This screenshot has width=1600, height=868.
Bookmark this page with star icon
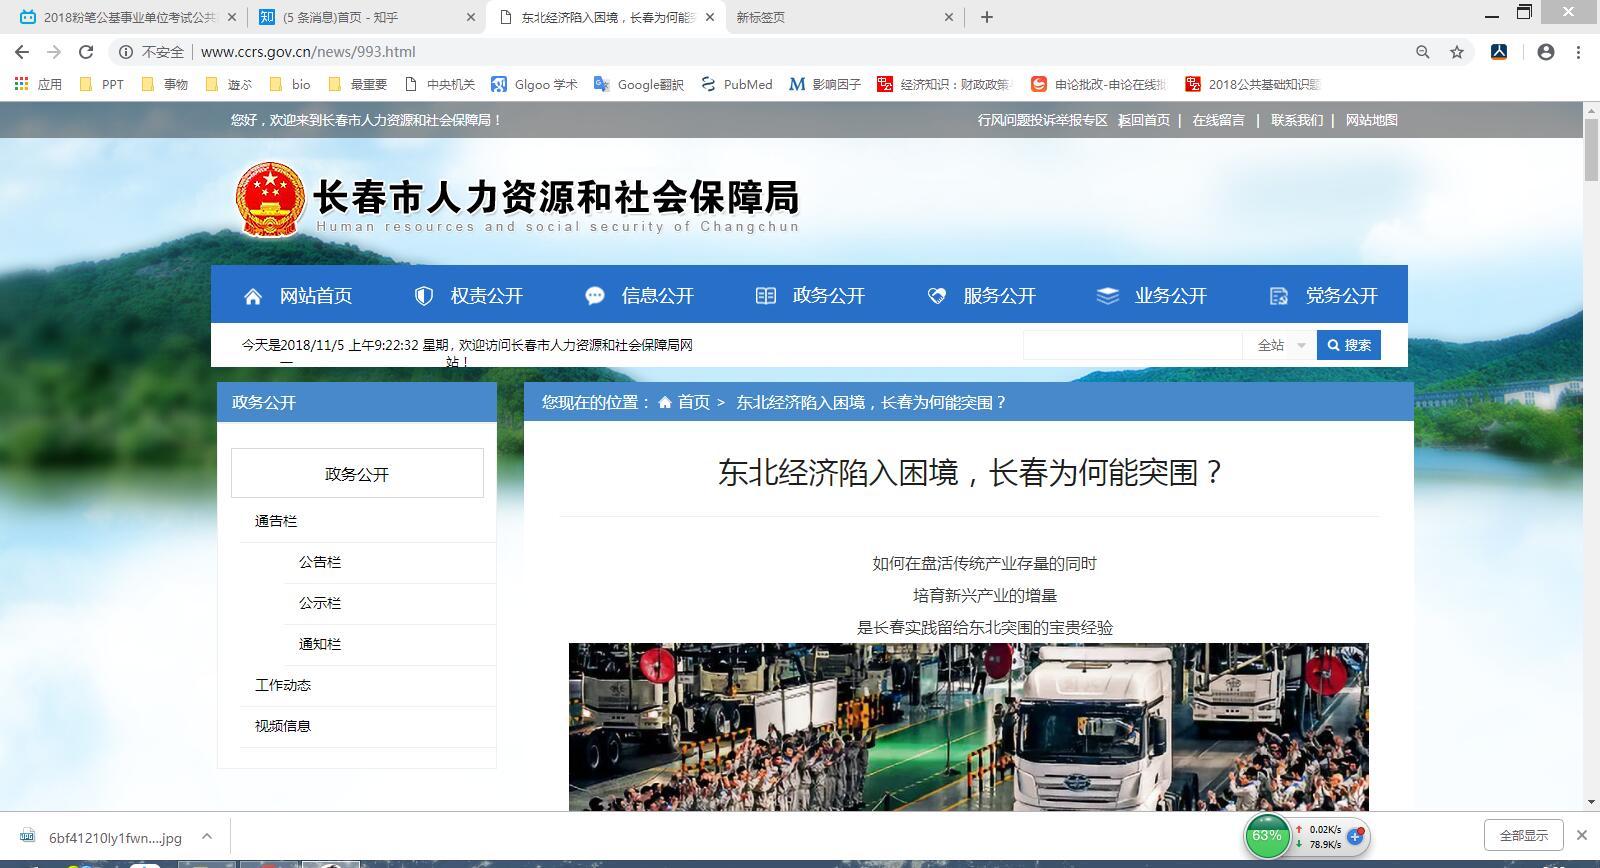point(1457,52)
